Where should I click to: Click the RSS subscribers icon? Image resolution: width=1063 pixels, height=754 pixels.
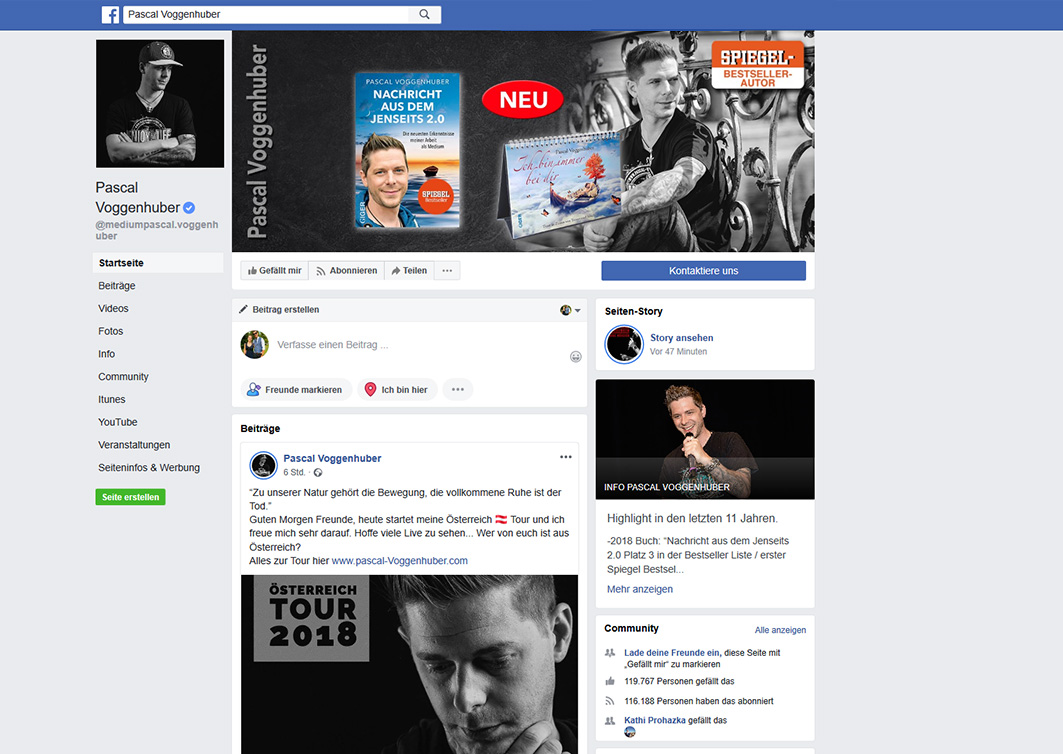pyautogui.click(x=609, y=701)
